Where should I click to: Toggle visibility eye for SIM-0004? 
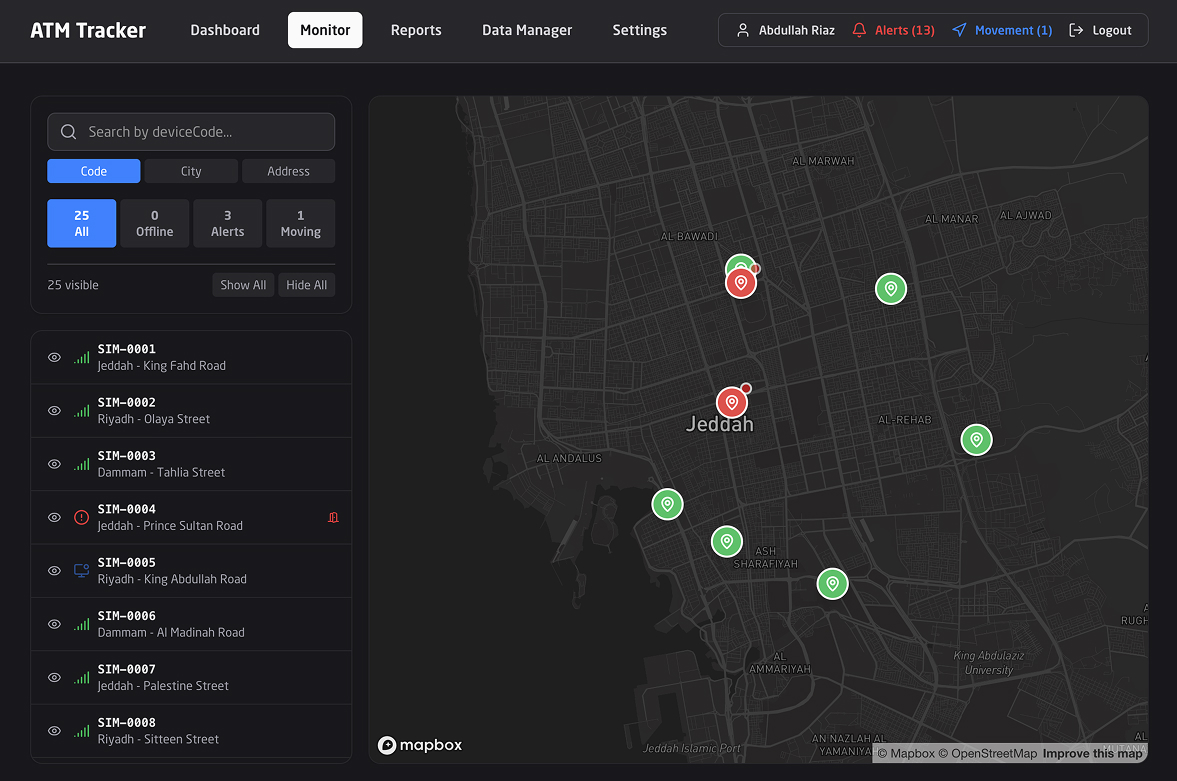tap(54, 517)
